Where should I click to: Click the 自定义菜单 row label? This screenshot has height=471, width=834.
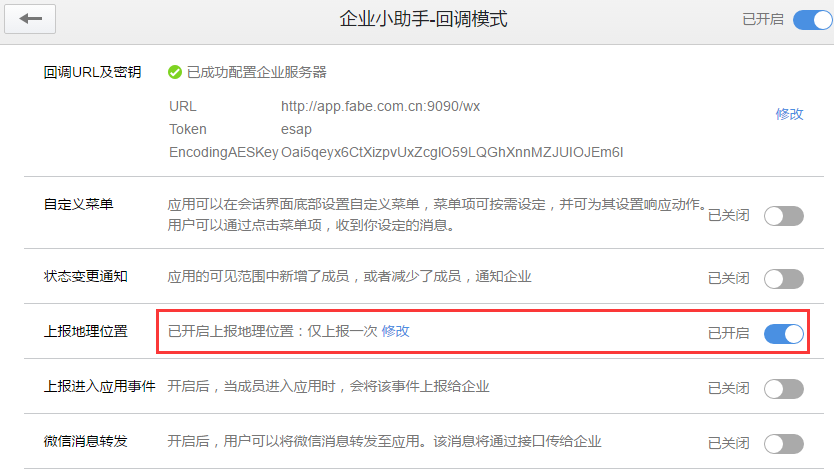(x=79, y=204)
